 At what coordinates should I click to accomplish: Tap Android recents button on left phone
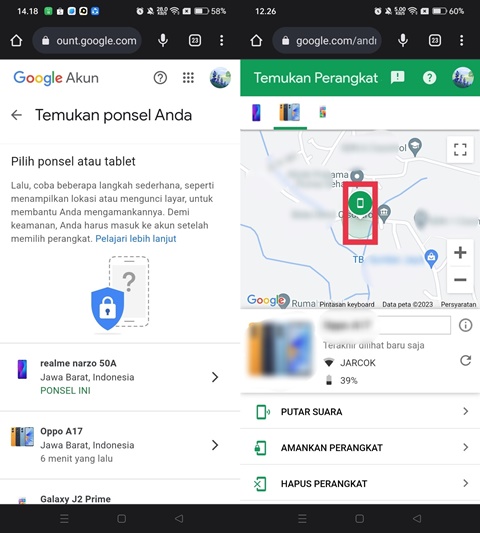(x=64, y=518)
